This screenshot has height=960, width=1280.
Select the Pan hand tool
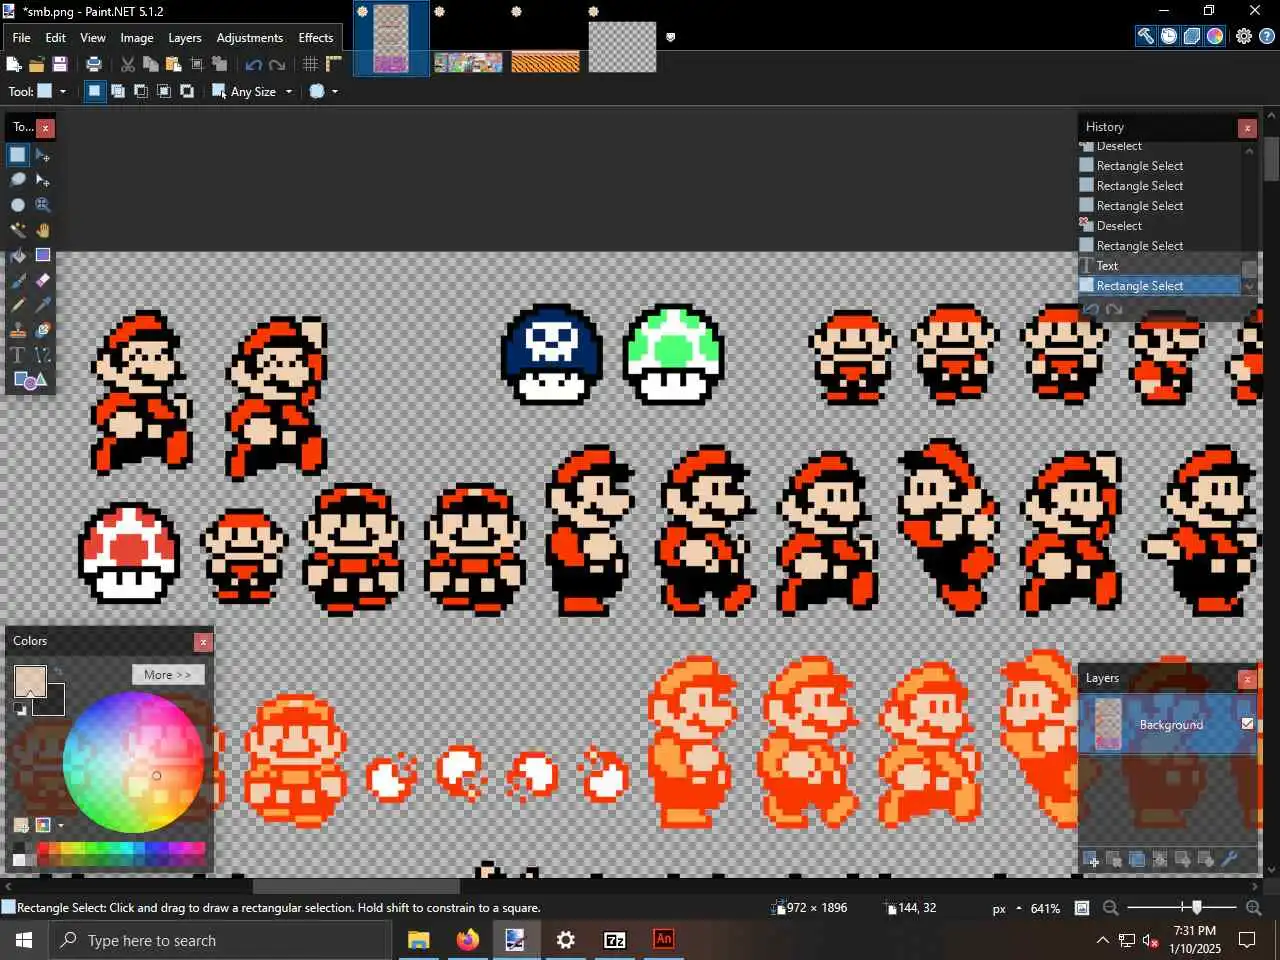tap(43, 230)
